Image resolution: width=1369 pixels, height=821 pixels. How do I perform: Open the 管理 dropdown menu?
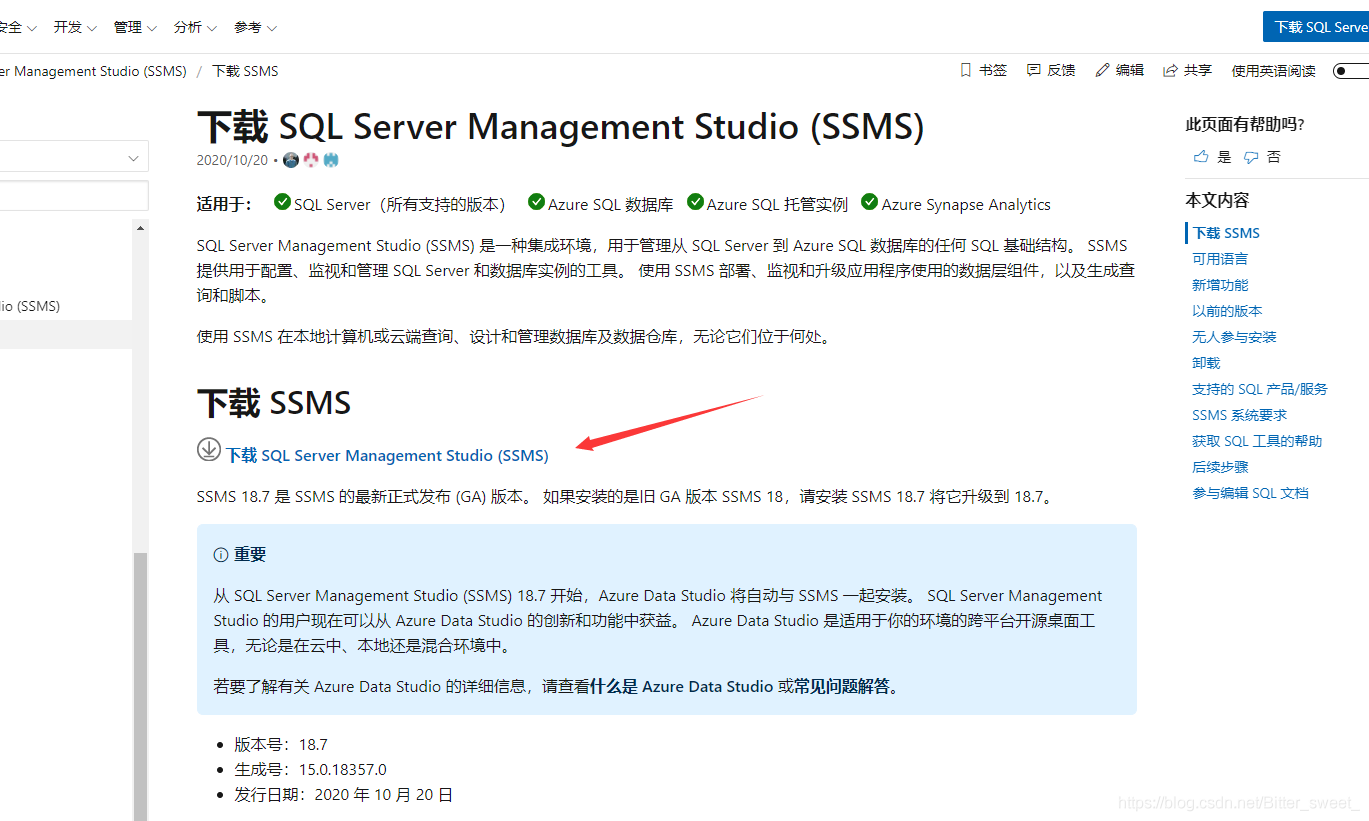[x=135, y=27]
